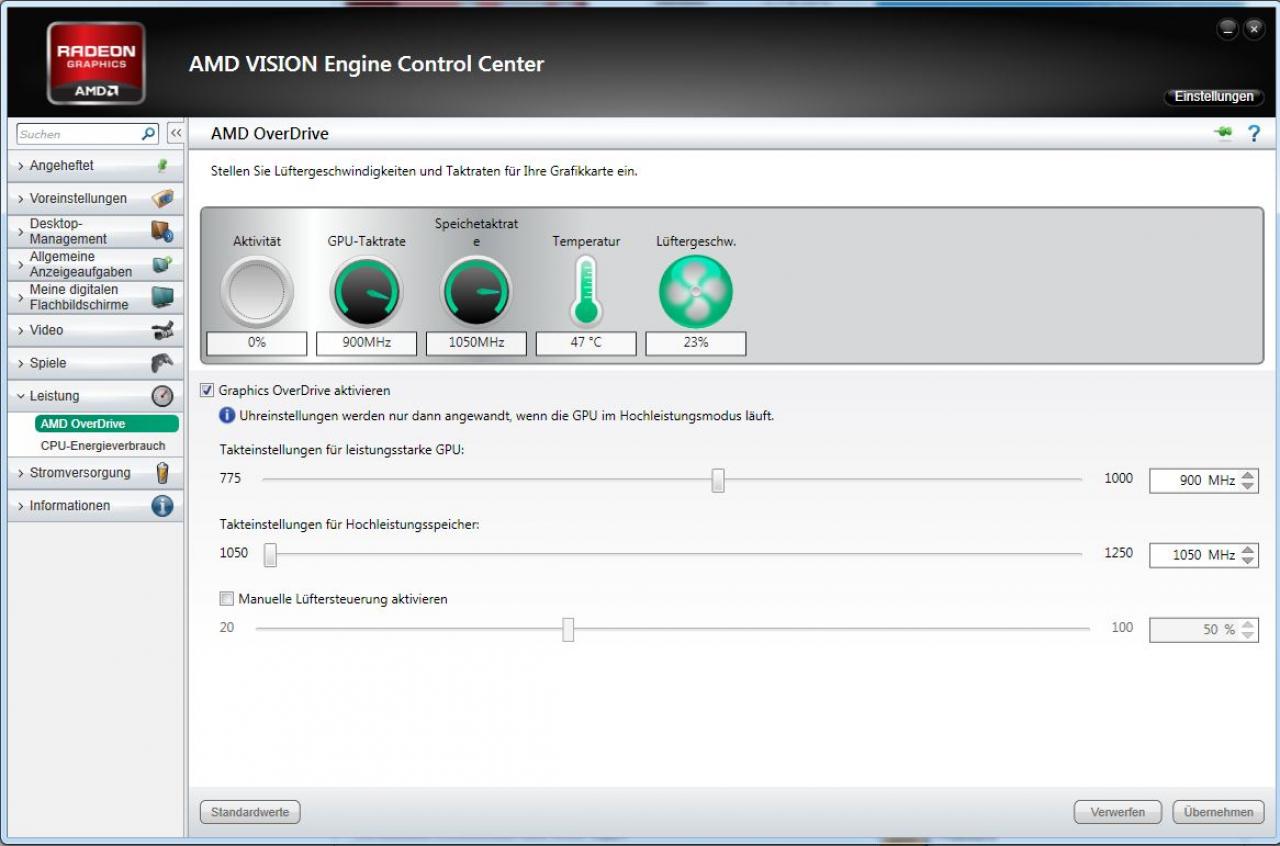Minimize the Control Center window
This screenshot has height=846, width=1280.
coord(1227,30)
